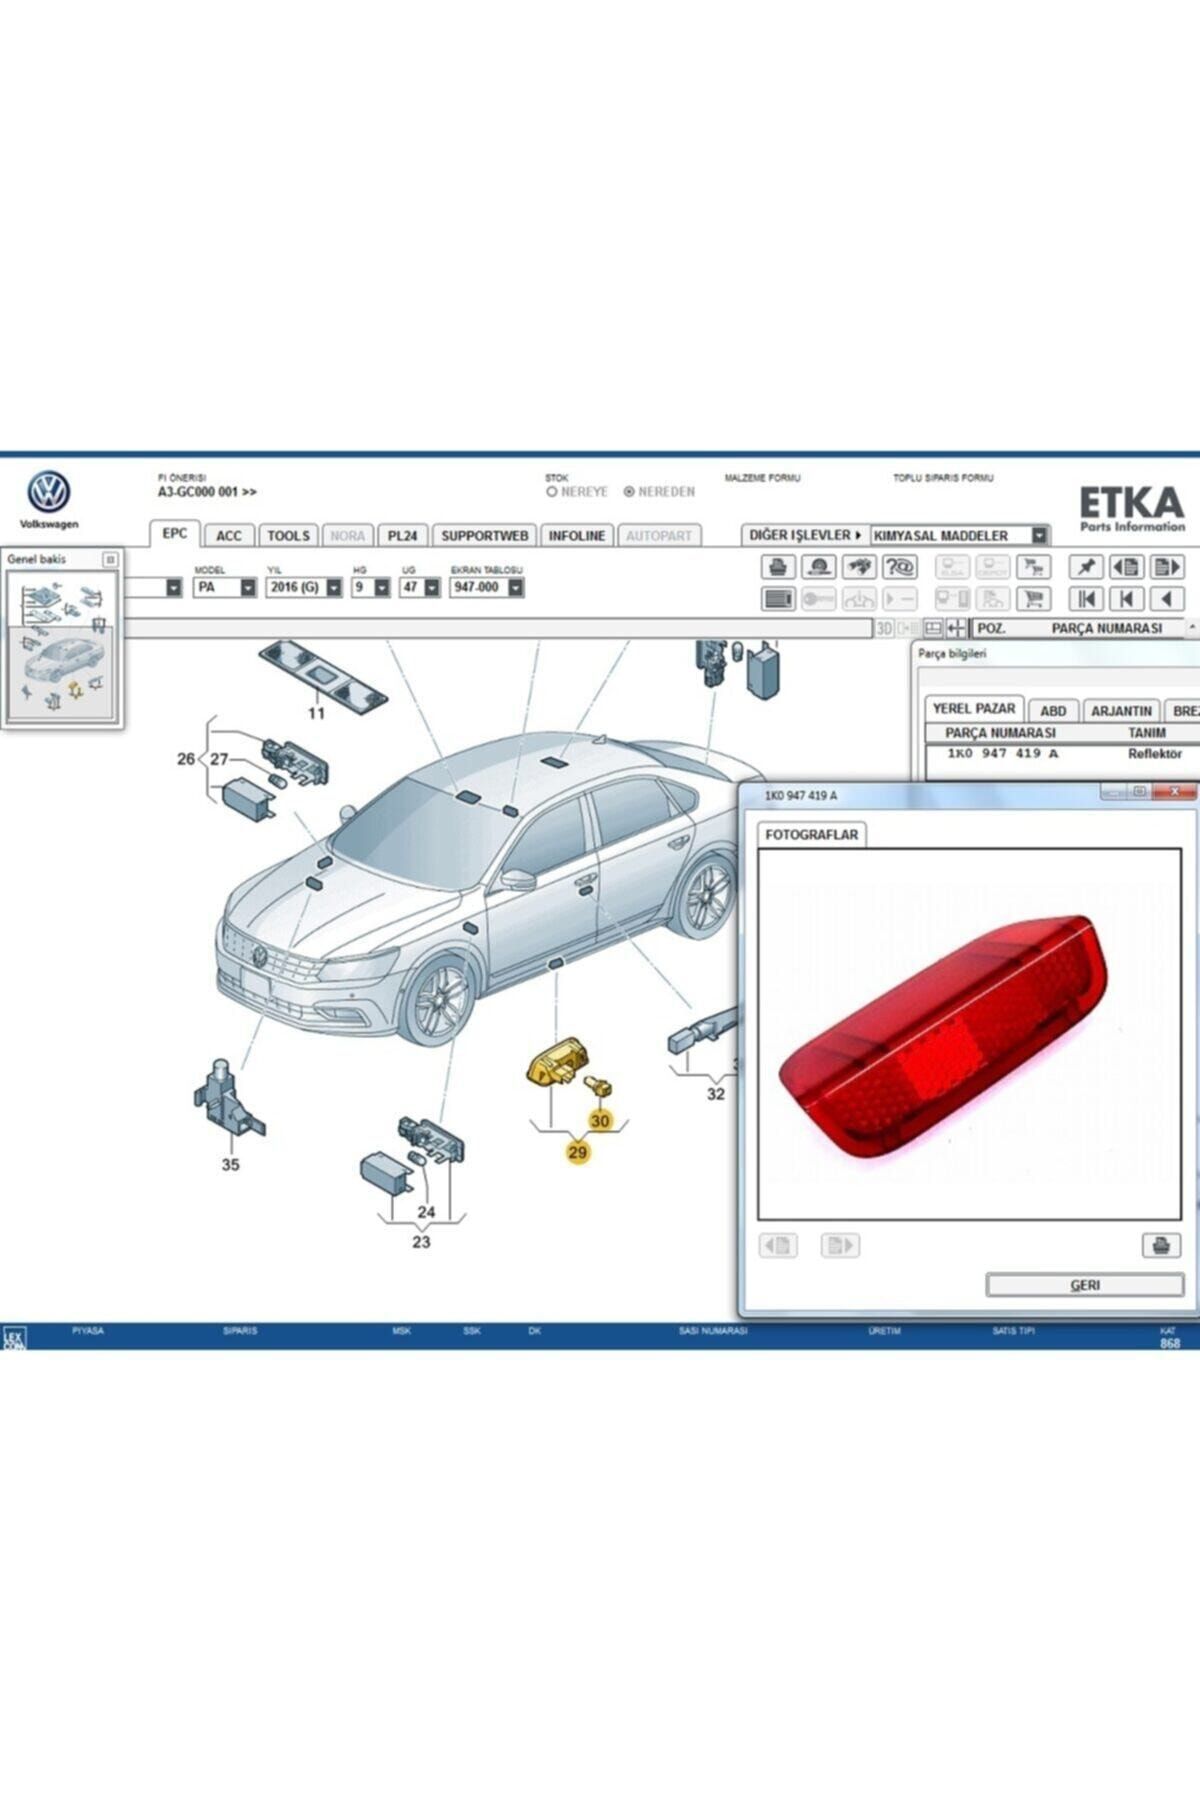This screenshot has height=1800, width=1200.
Task: Click the PARÇA NUMARASI column header
Action: point(1106,628)
